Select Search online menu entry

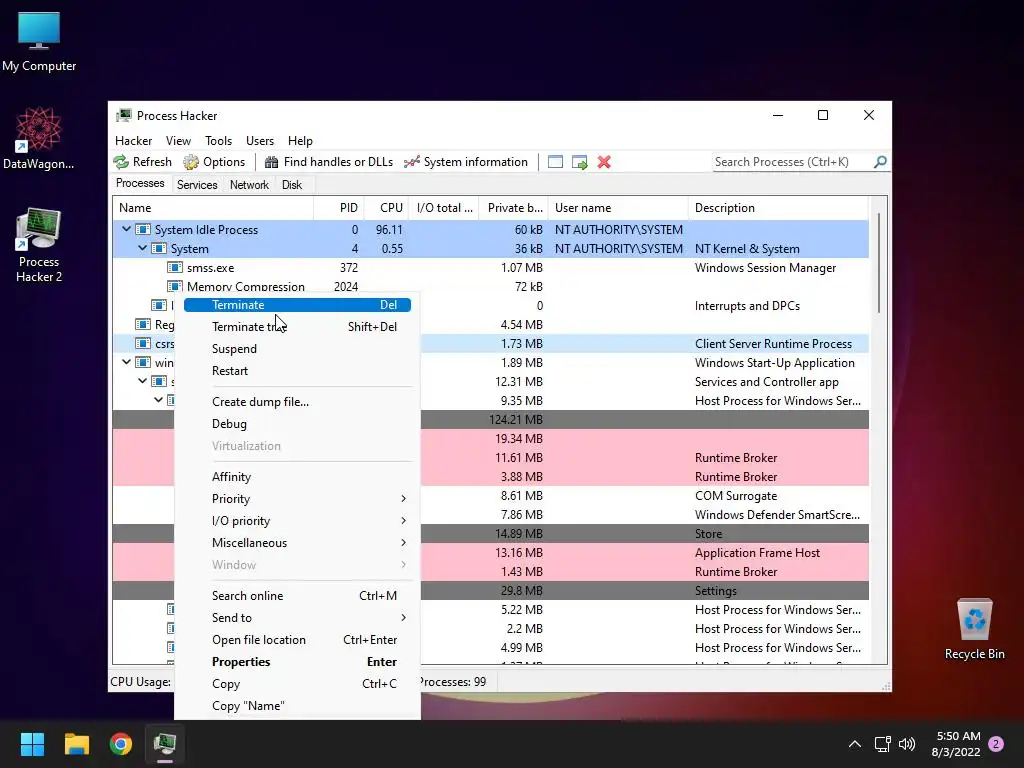(x=297, y=596)
